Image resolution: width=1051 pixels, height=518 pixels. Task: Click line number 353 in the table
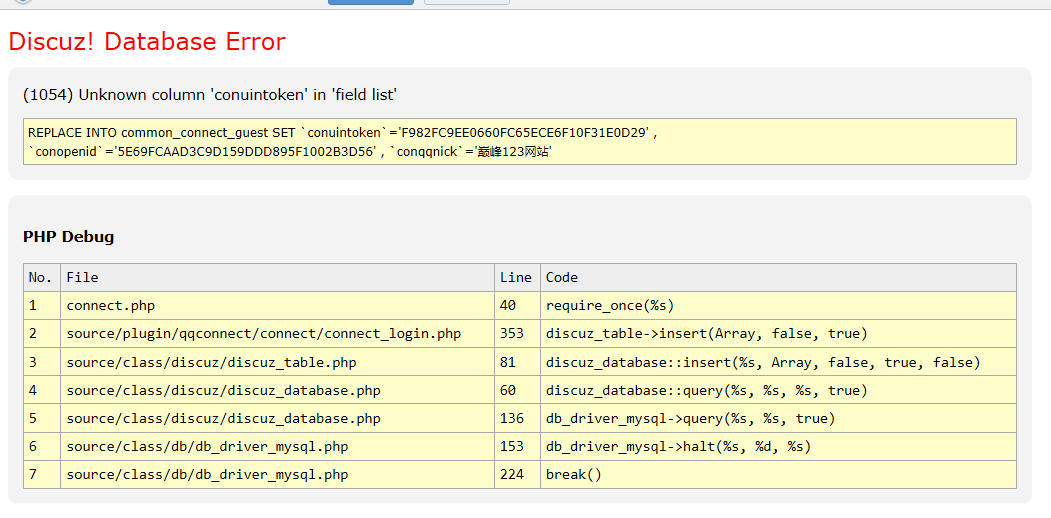(x=512, y=333)
